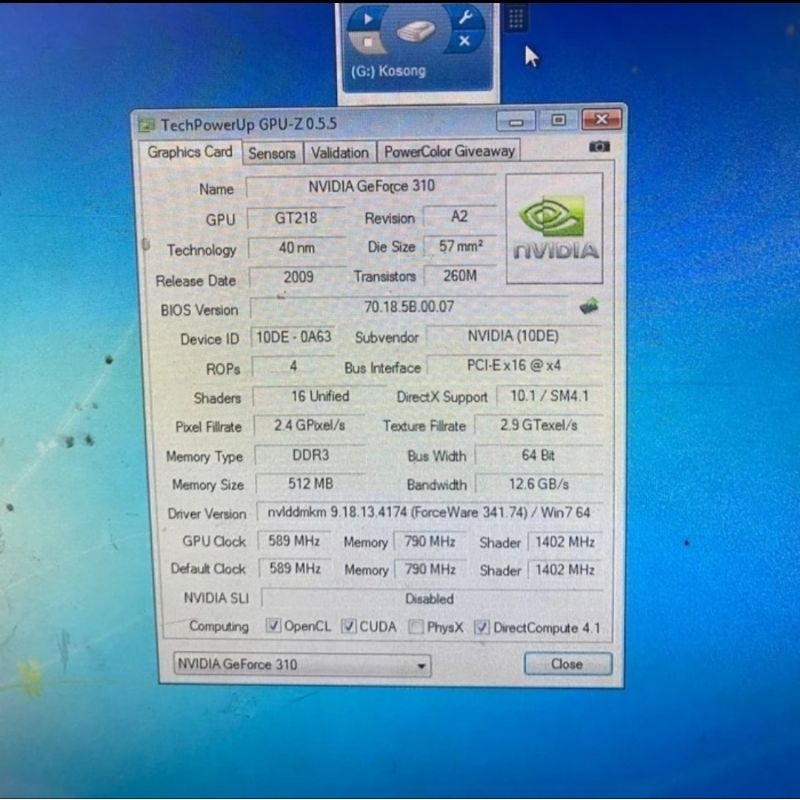This screenshot has width=800, height=800.
Task: Click the Release Date value 2009
Action: (298, 277)
